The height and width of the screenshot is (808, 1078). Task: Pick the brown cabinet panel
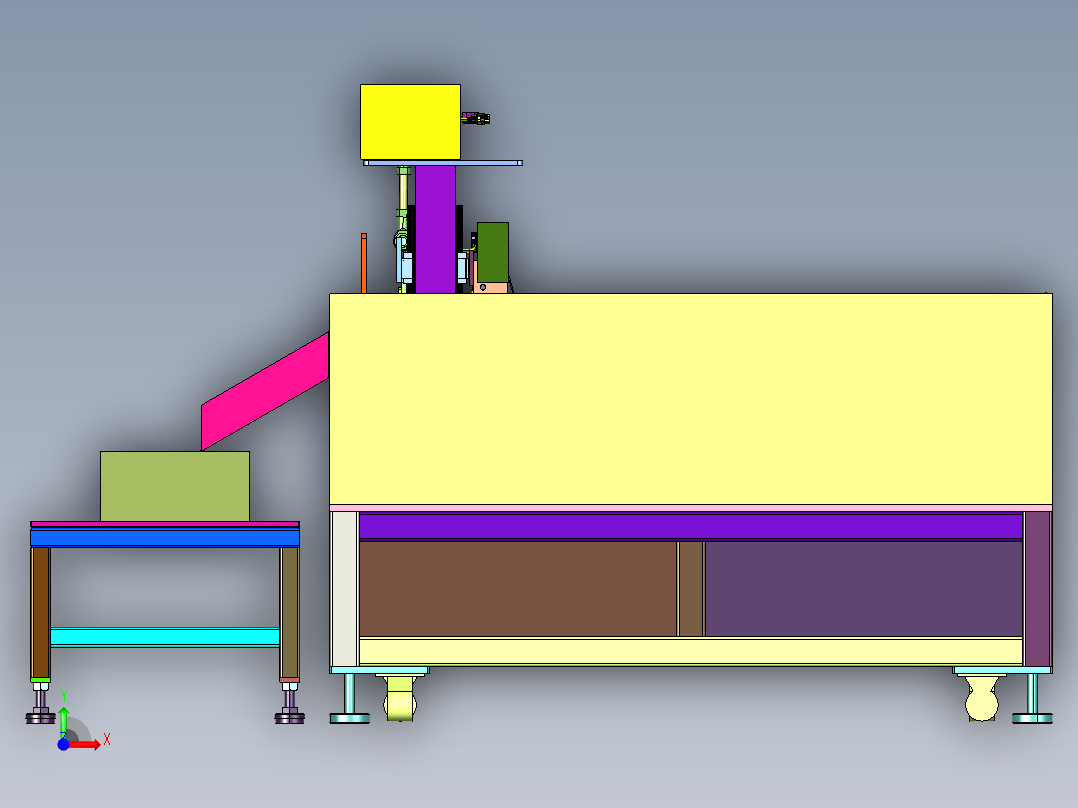518,589
